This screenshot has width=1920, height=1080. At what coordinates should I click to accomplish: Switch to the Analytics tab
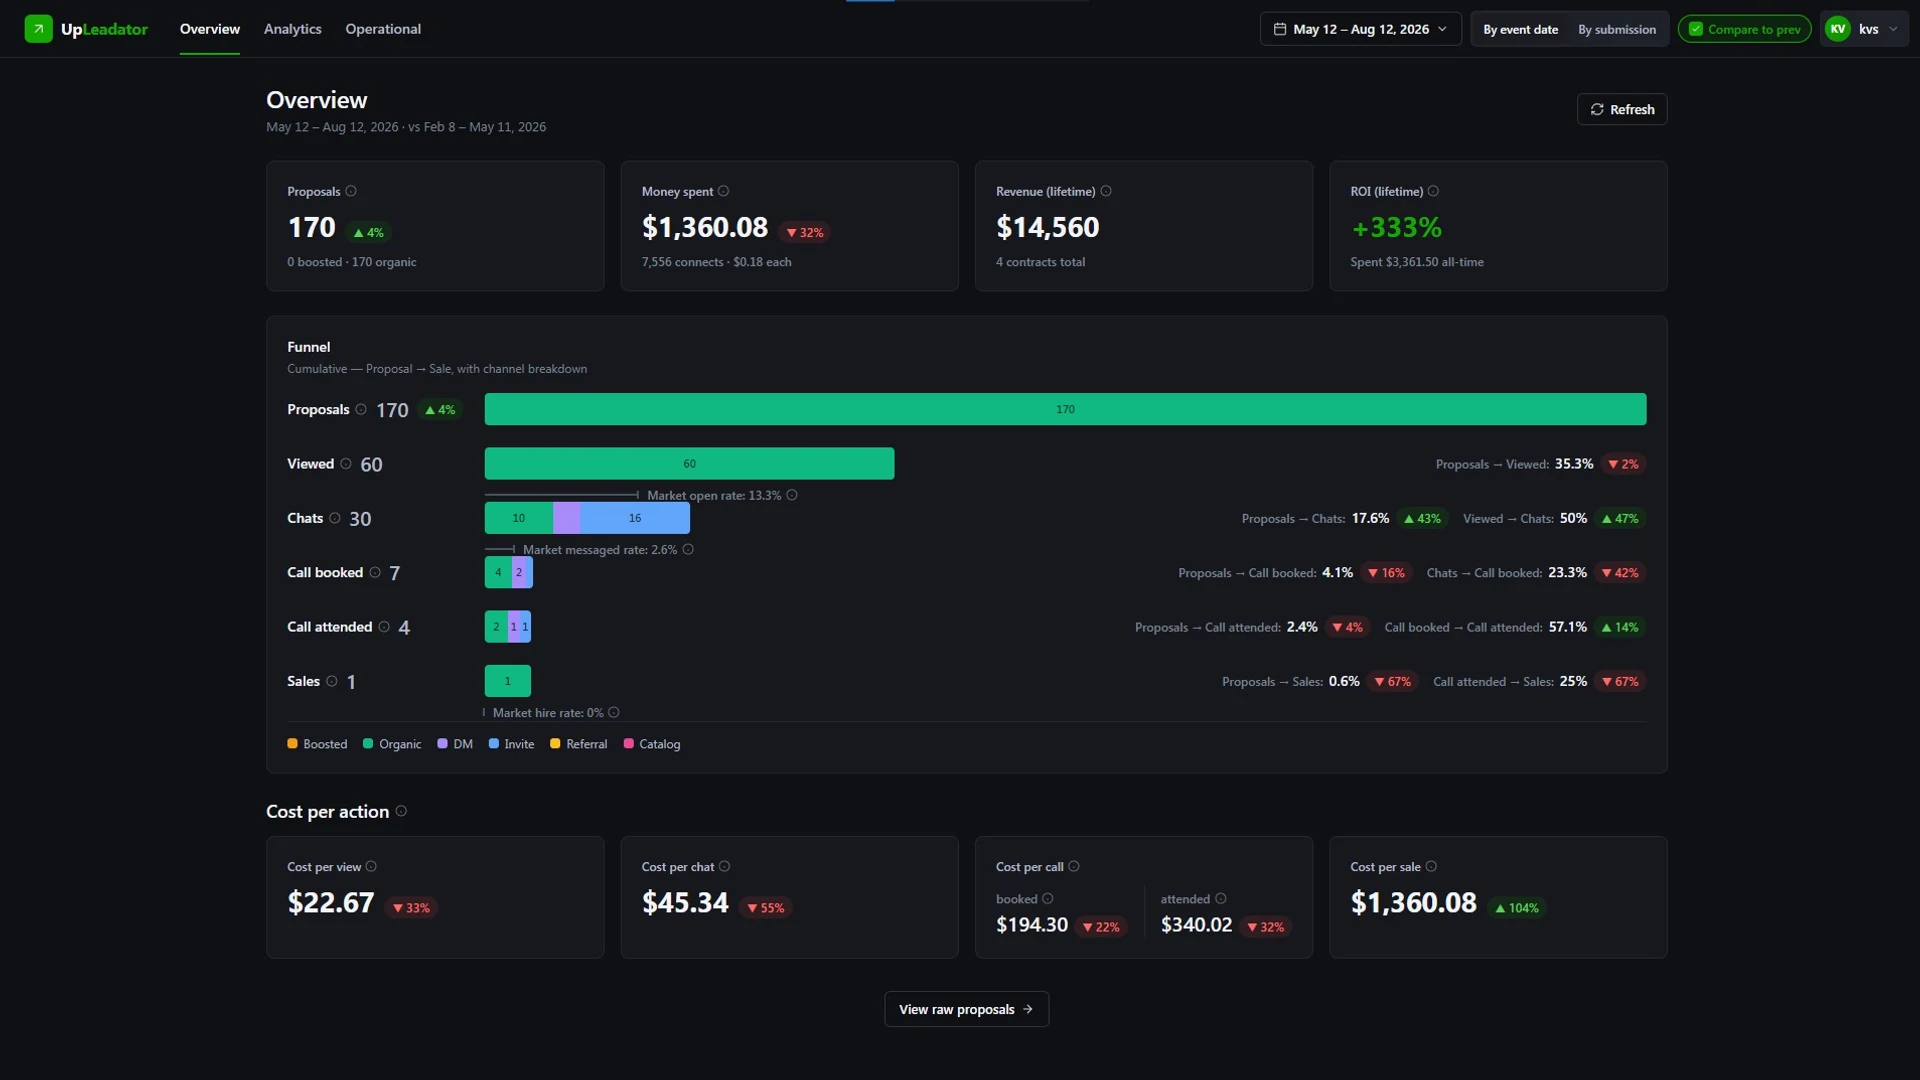click(293, 29)
